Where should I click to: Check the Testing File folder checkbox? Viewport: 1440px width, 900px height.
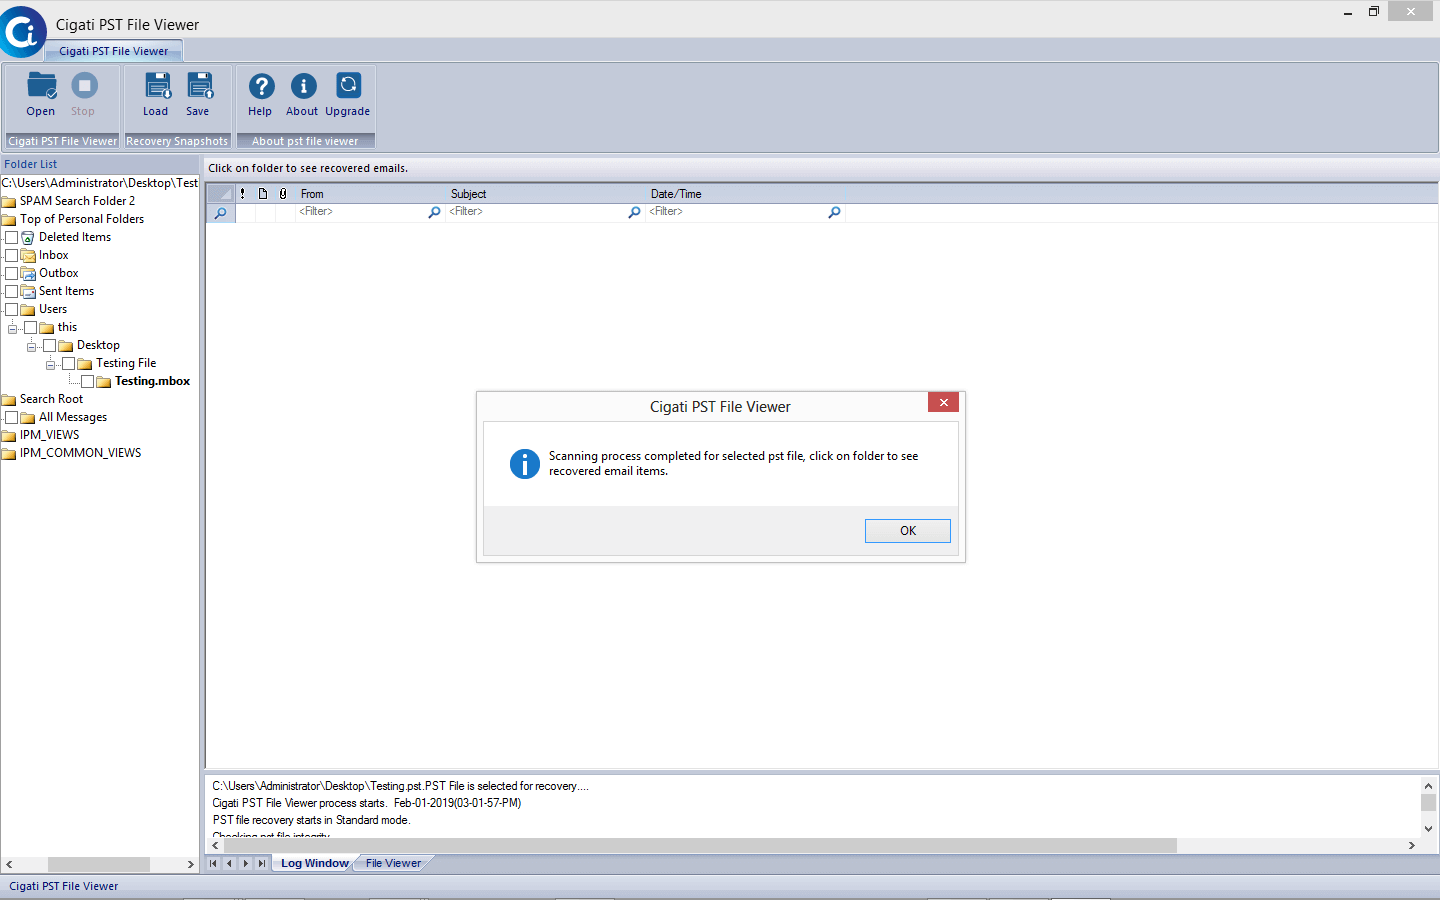69,363
